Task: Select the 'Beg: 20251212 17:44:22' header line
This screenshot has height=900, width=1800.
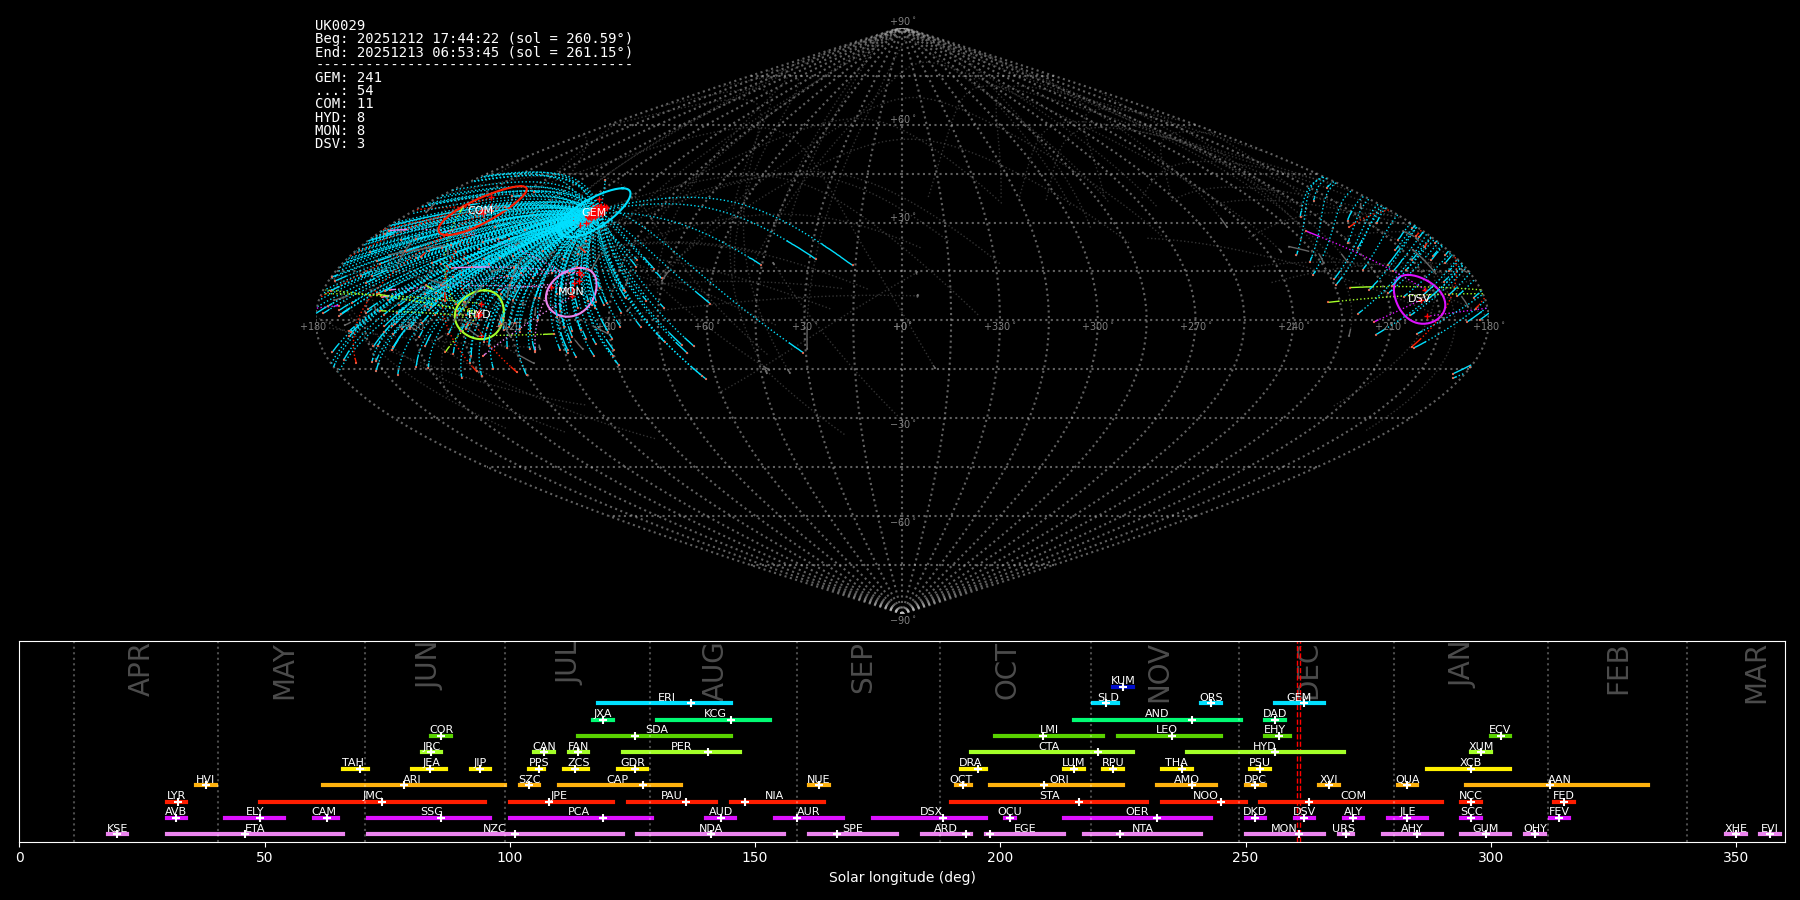Action: coord(474,39)
